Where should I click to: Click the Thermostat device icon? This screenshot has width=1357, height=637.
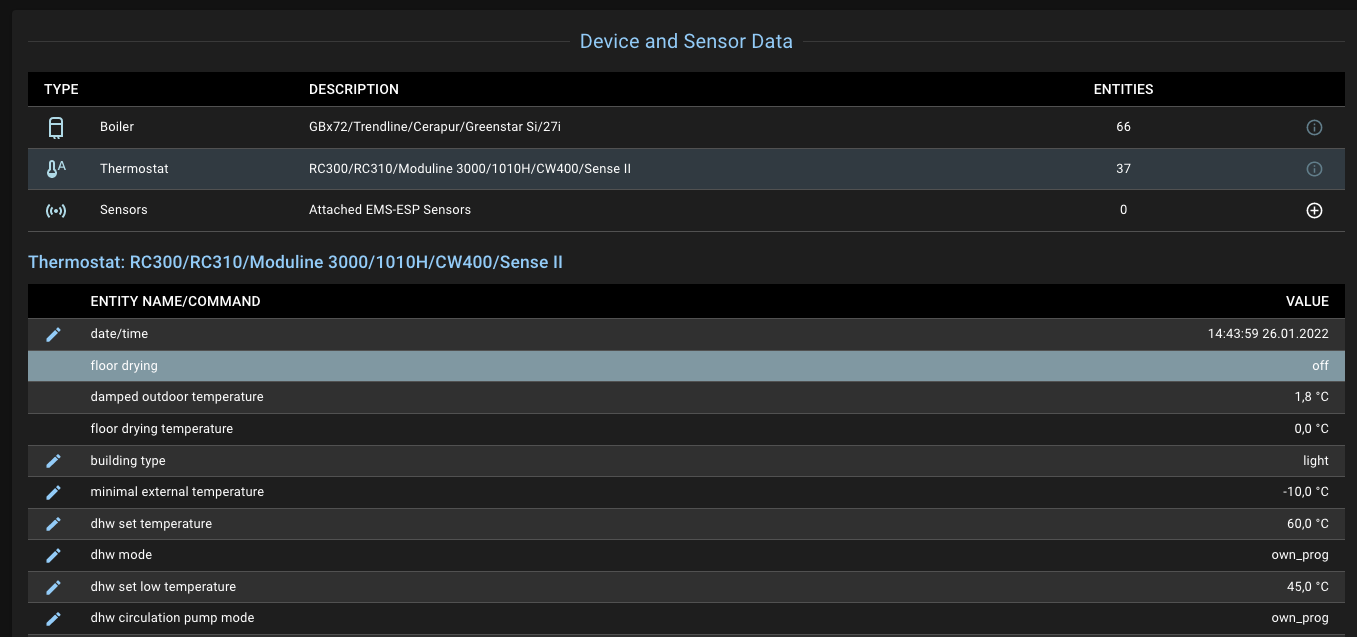tap(56, 168)
